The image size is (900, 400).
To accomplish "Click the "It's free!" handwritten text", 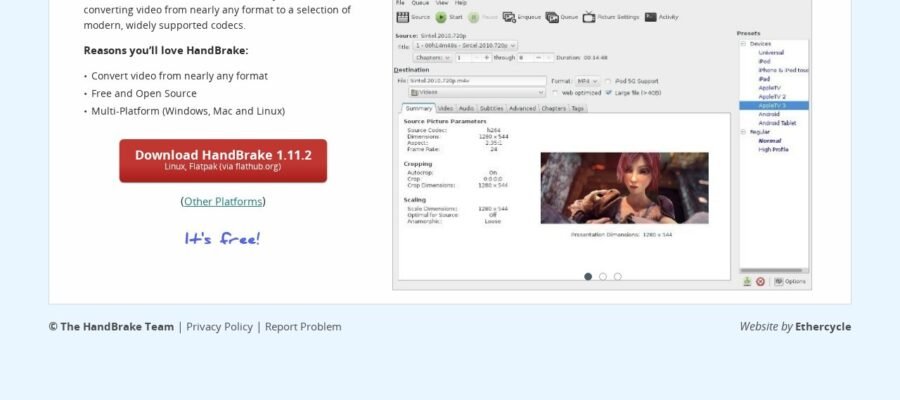I will pos(222,238).
